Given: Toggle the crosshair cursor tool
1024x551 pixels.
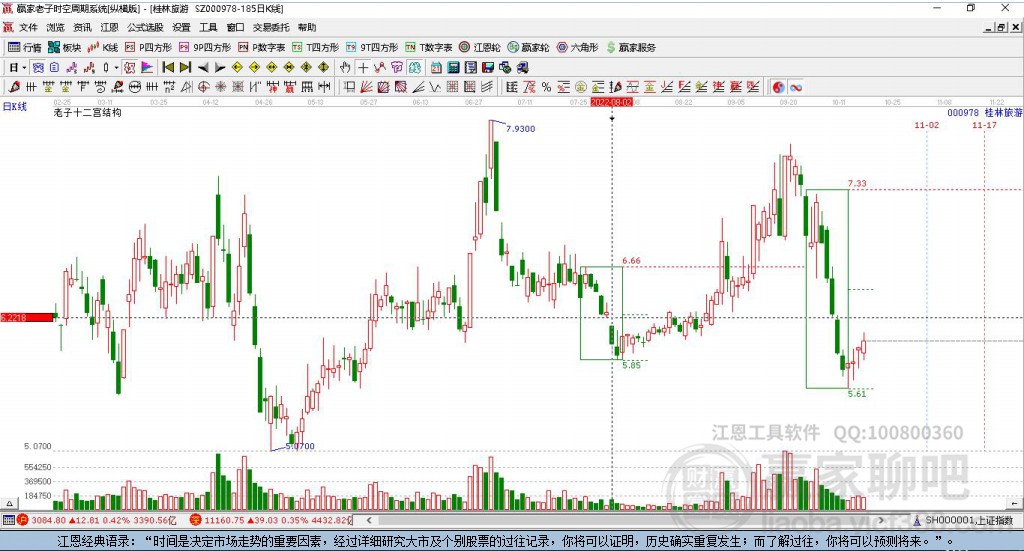Looking at the screenshot, I should click(x=363, y=67).
